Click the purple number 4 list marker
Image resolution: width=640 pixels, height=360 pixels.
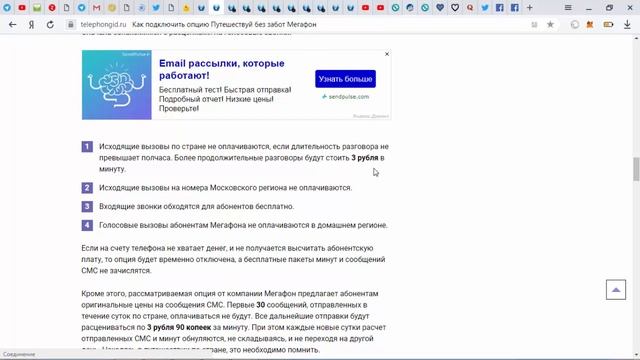87,225
